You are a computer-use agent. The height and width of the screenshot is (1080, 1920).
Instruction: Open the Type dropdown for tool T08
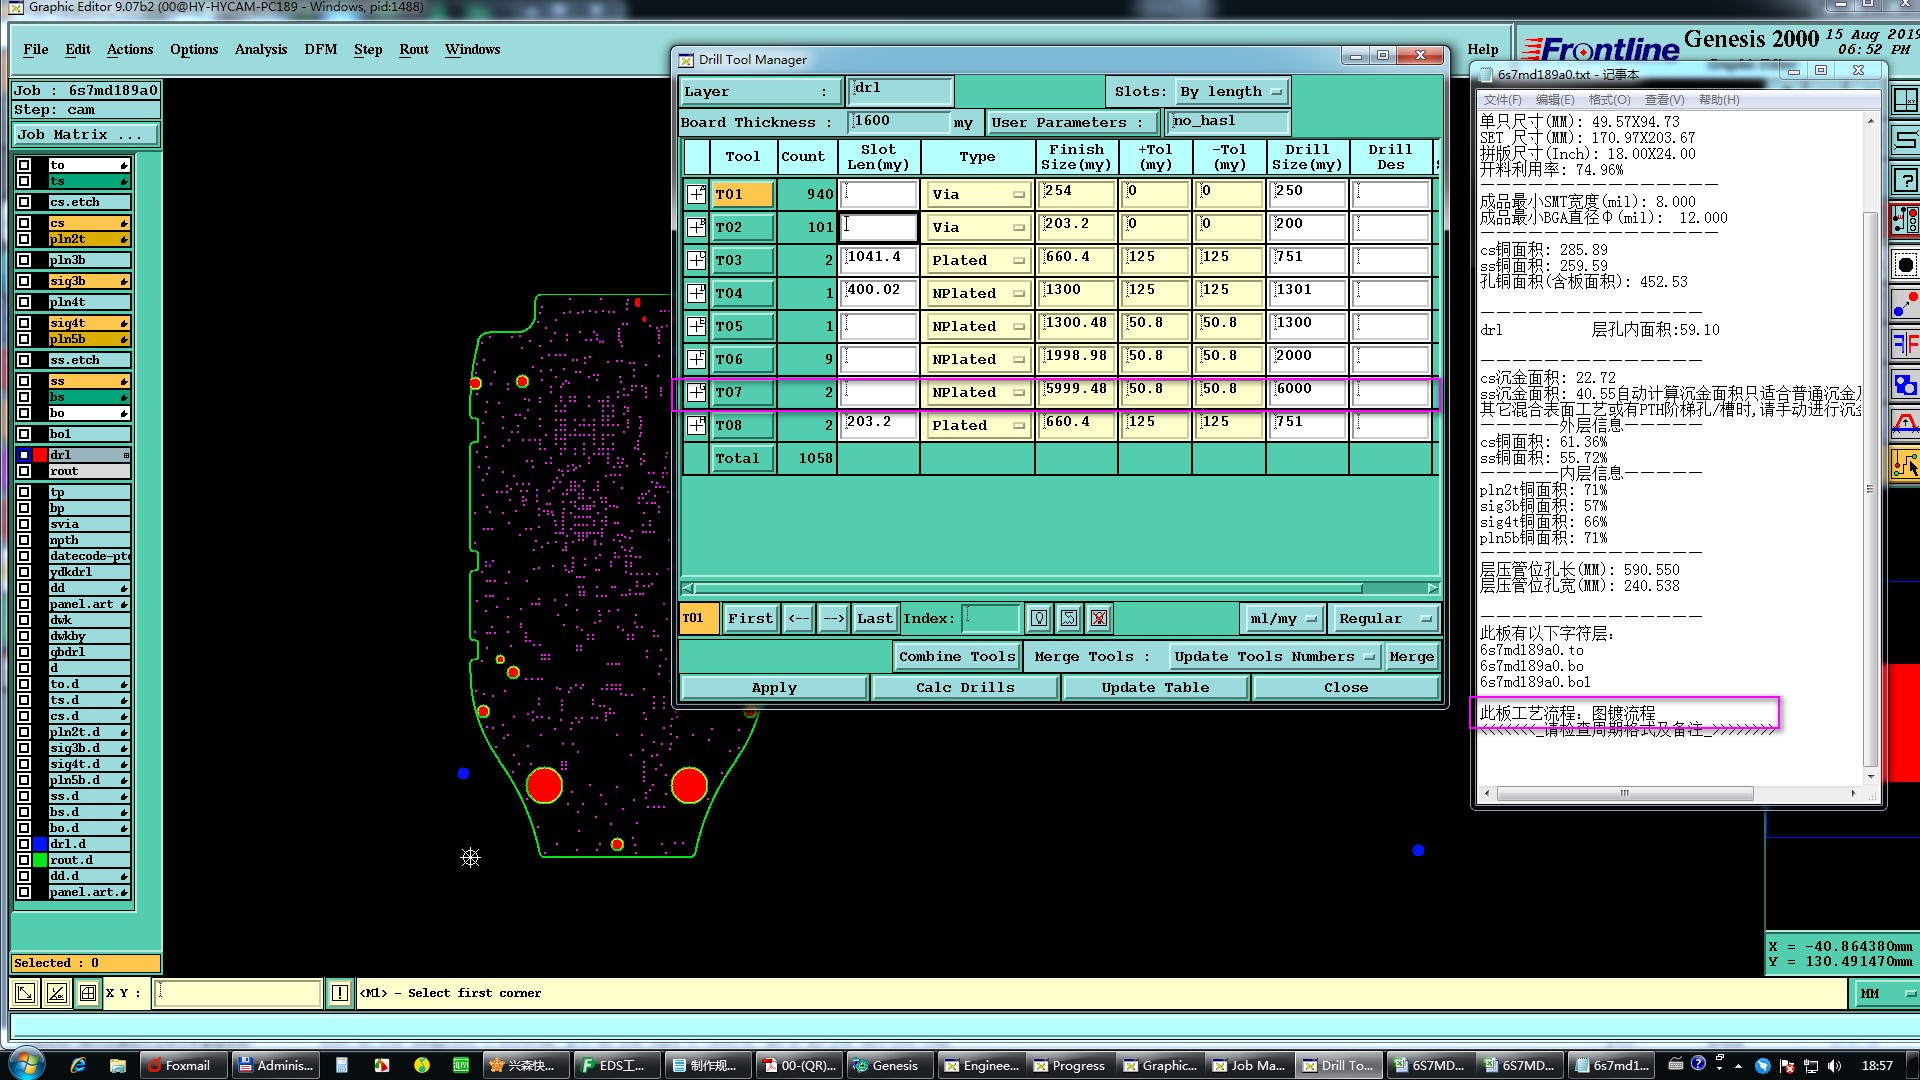pyautogui.click(x=977, y=426)
